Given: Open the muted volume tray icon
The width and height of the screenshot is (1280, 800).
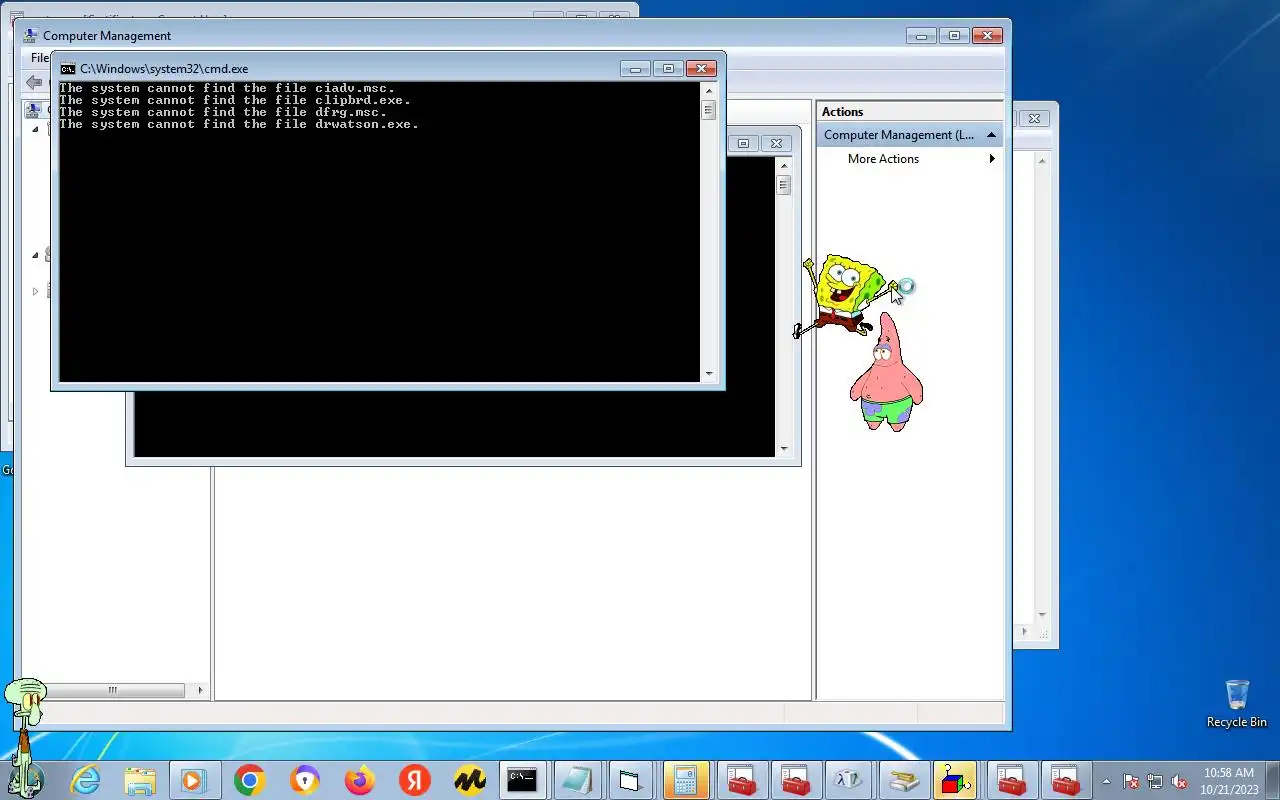Looking at the screenshot, I should pos(1179,781).
